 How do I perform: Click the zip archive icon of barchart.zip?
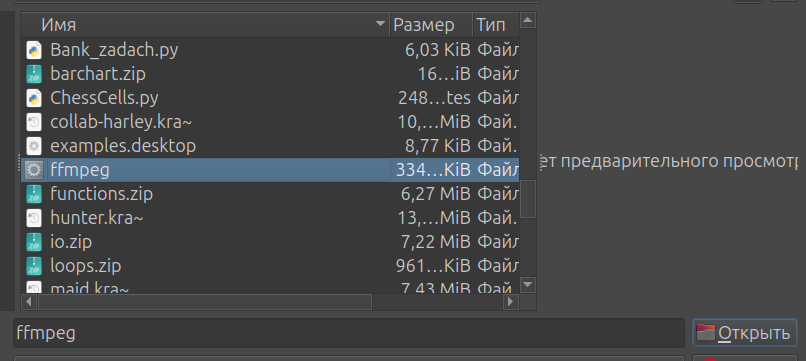[x=34, y=74]
